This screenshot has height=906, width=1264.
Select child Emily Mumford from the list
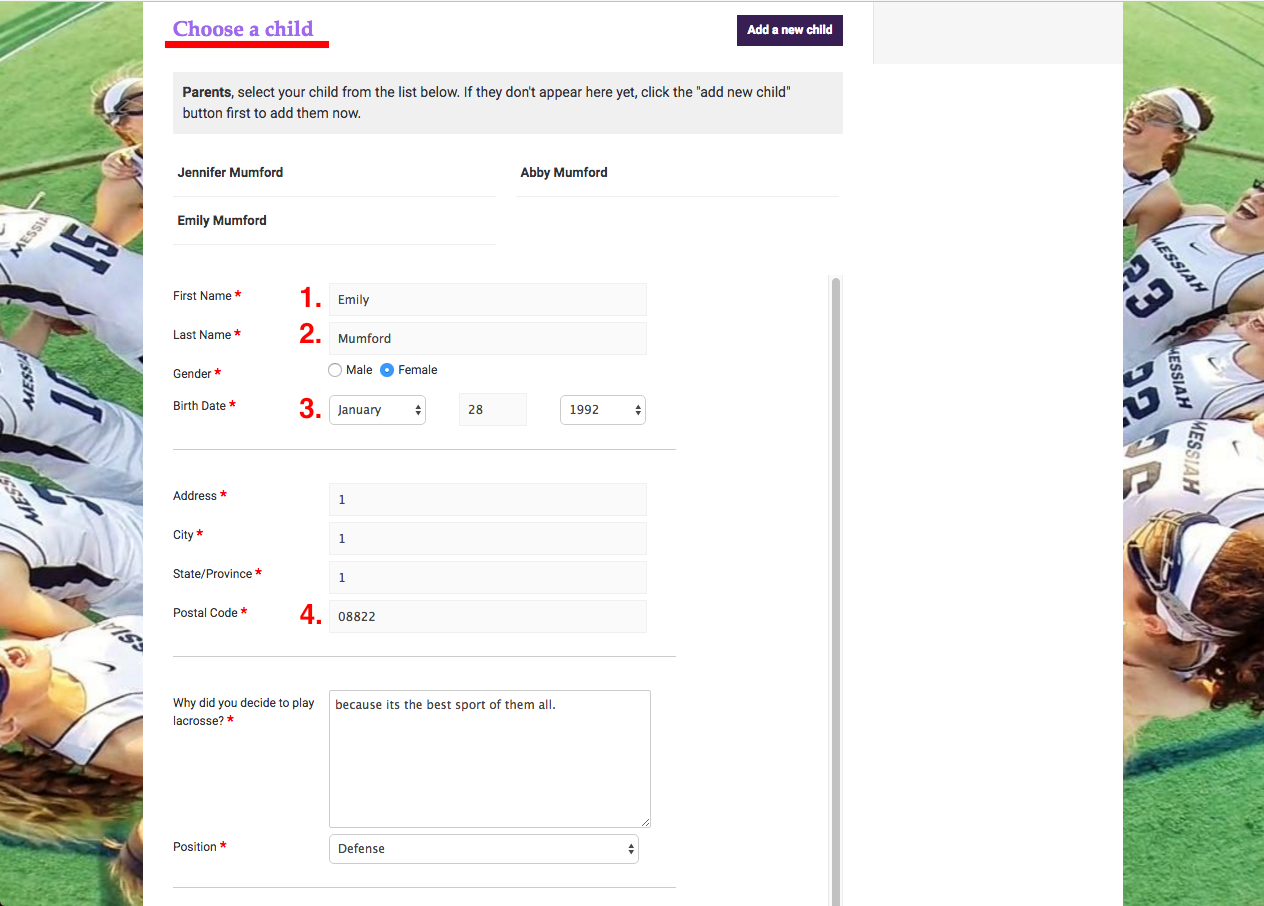pyautogui.click(x=221, y=220)
